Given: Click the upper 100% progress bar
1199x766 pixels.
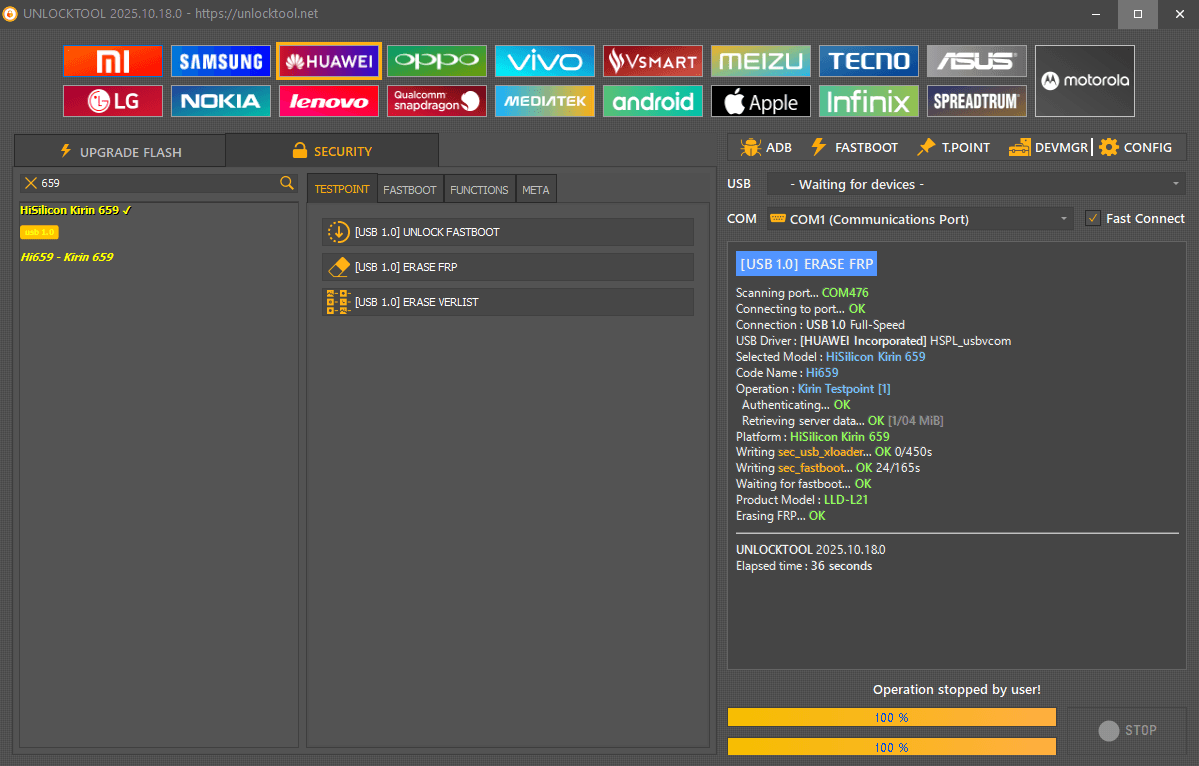Looking at the screenshot, I should (891, 717).
